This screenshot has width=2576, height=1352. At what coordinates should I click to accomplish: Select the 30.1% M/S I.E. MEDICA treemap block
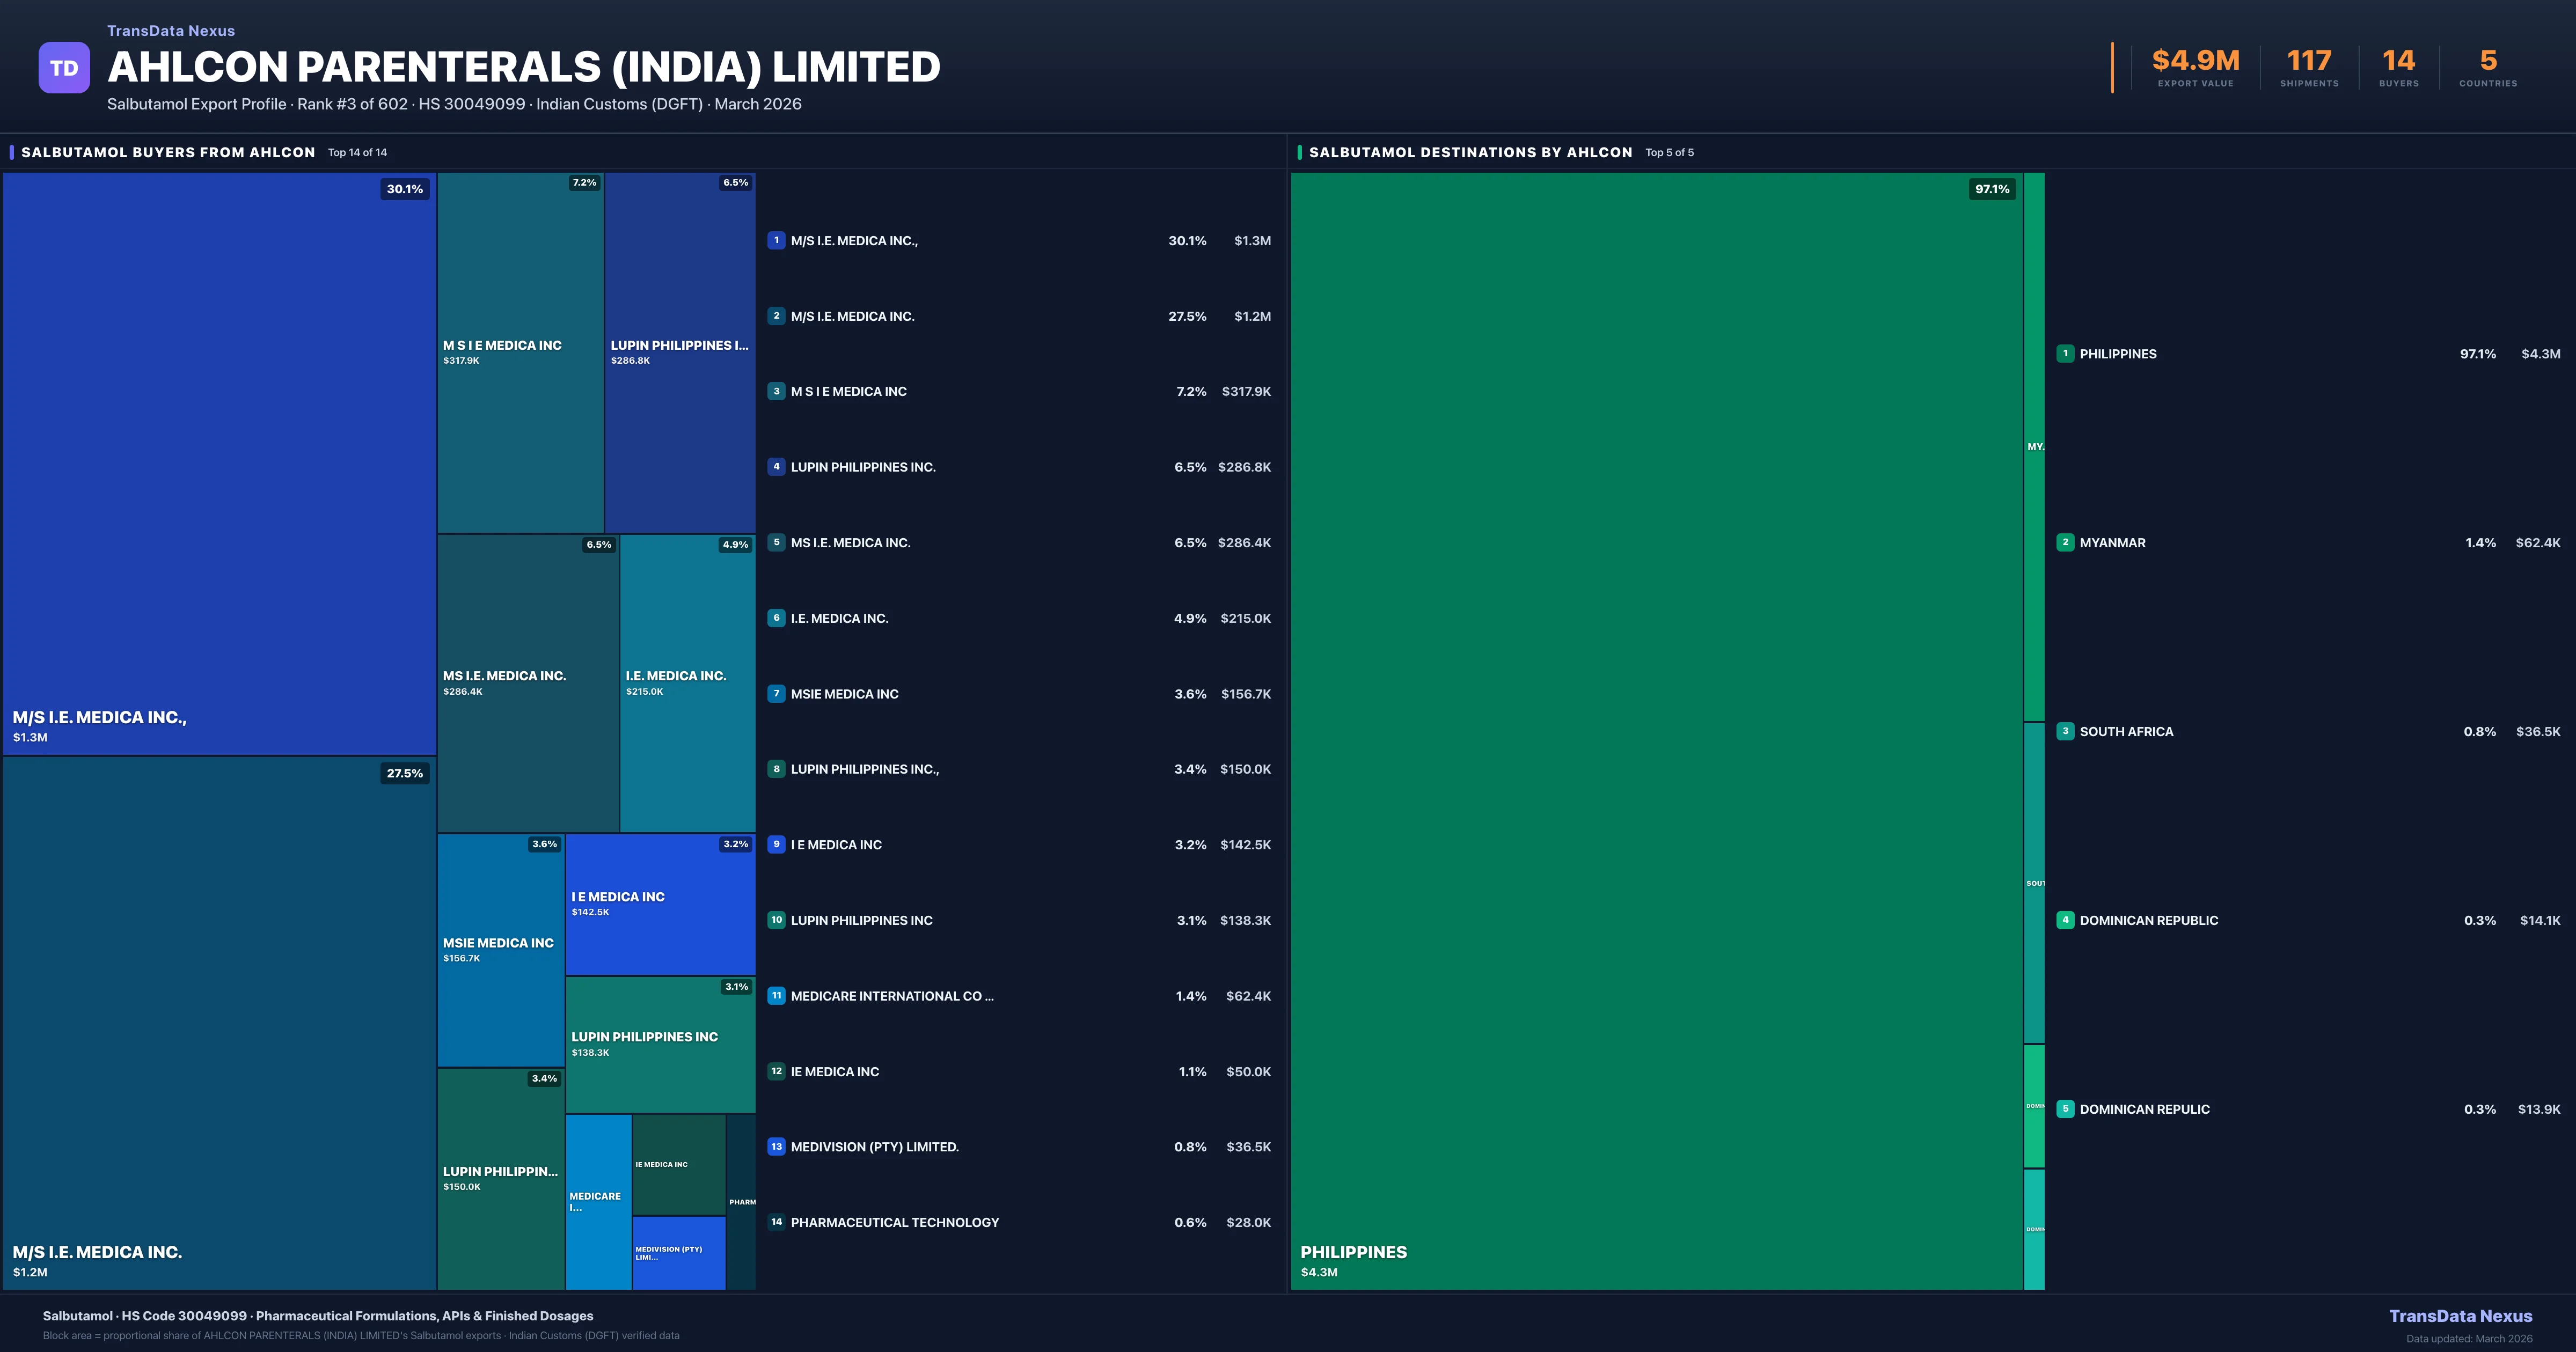[219, 463]
